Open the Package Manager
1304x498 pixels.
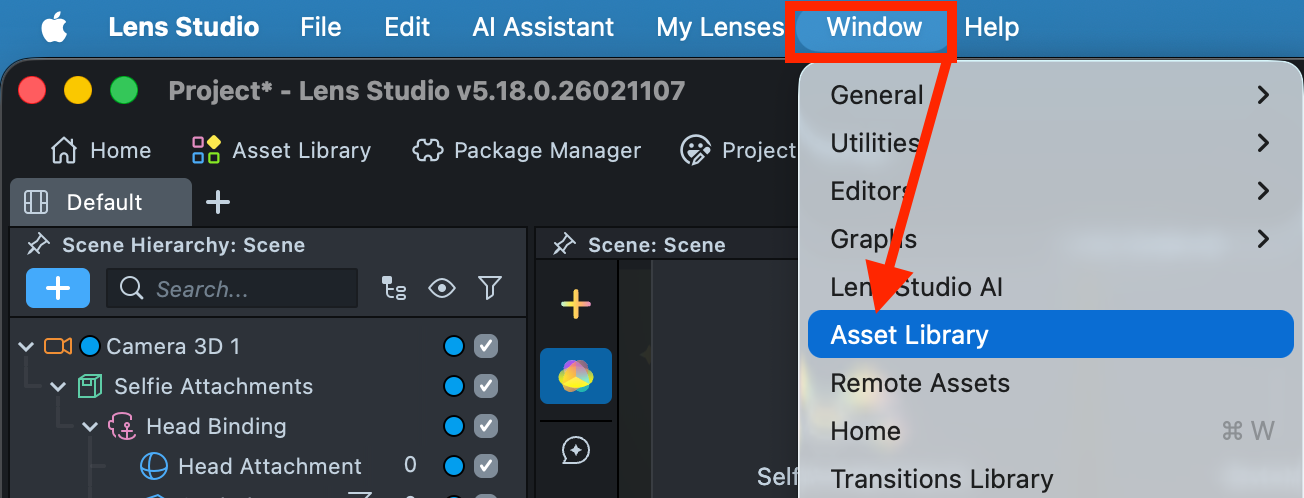(427, 151)
